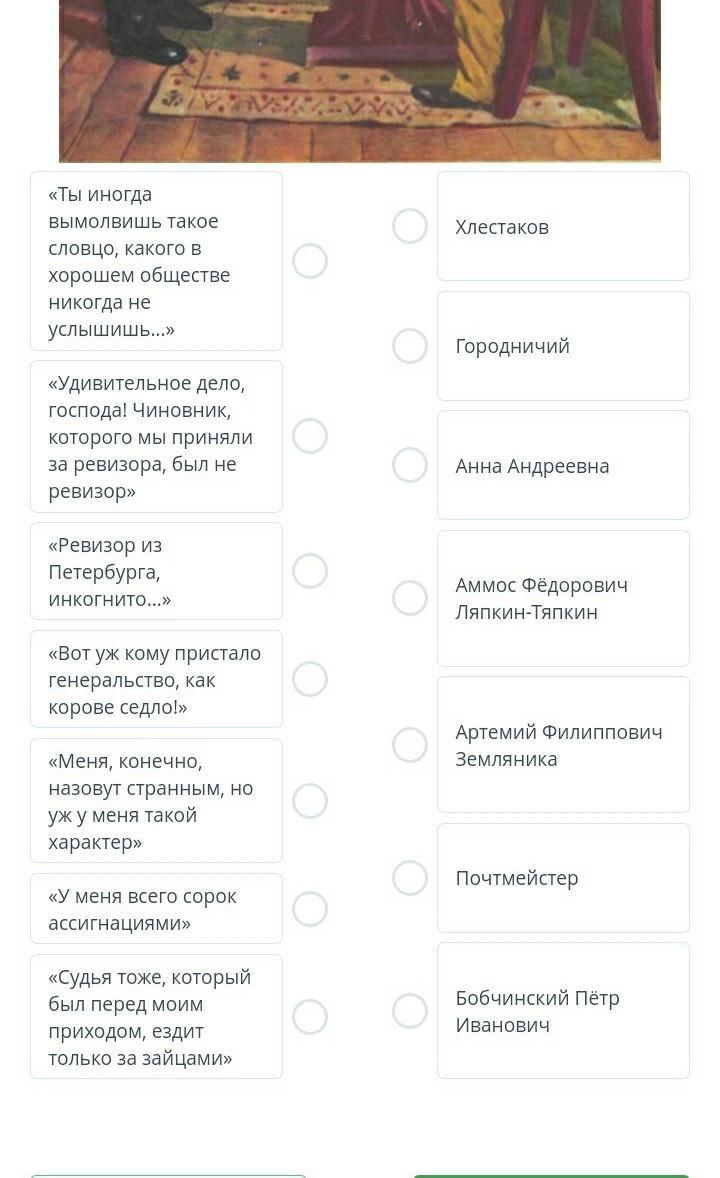Select circle for «Вот уж кому пристало генеральство»
This screenshot has width=720, height=1178.
tap(310, 678)
